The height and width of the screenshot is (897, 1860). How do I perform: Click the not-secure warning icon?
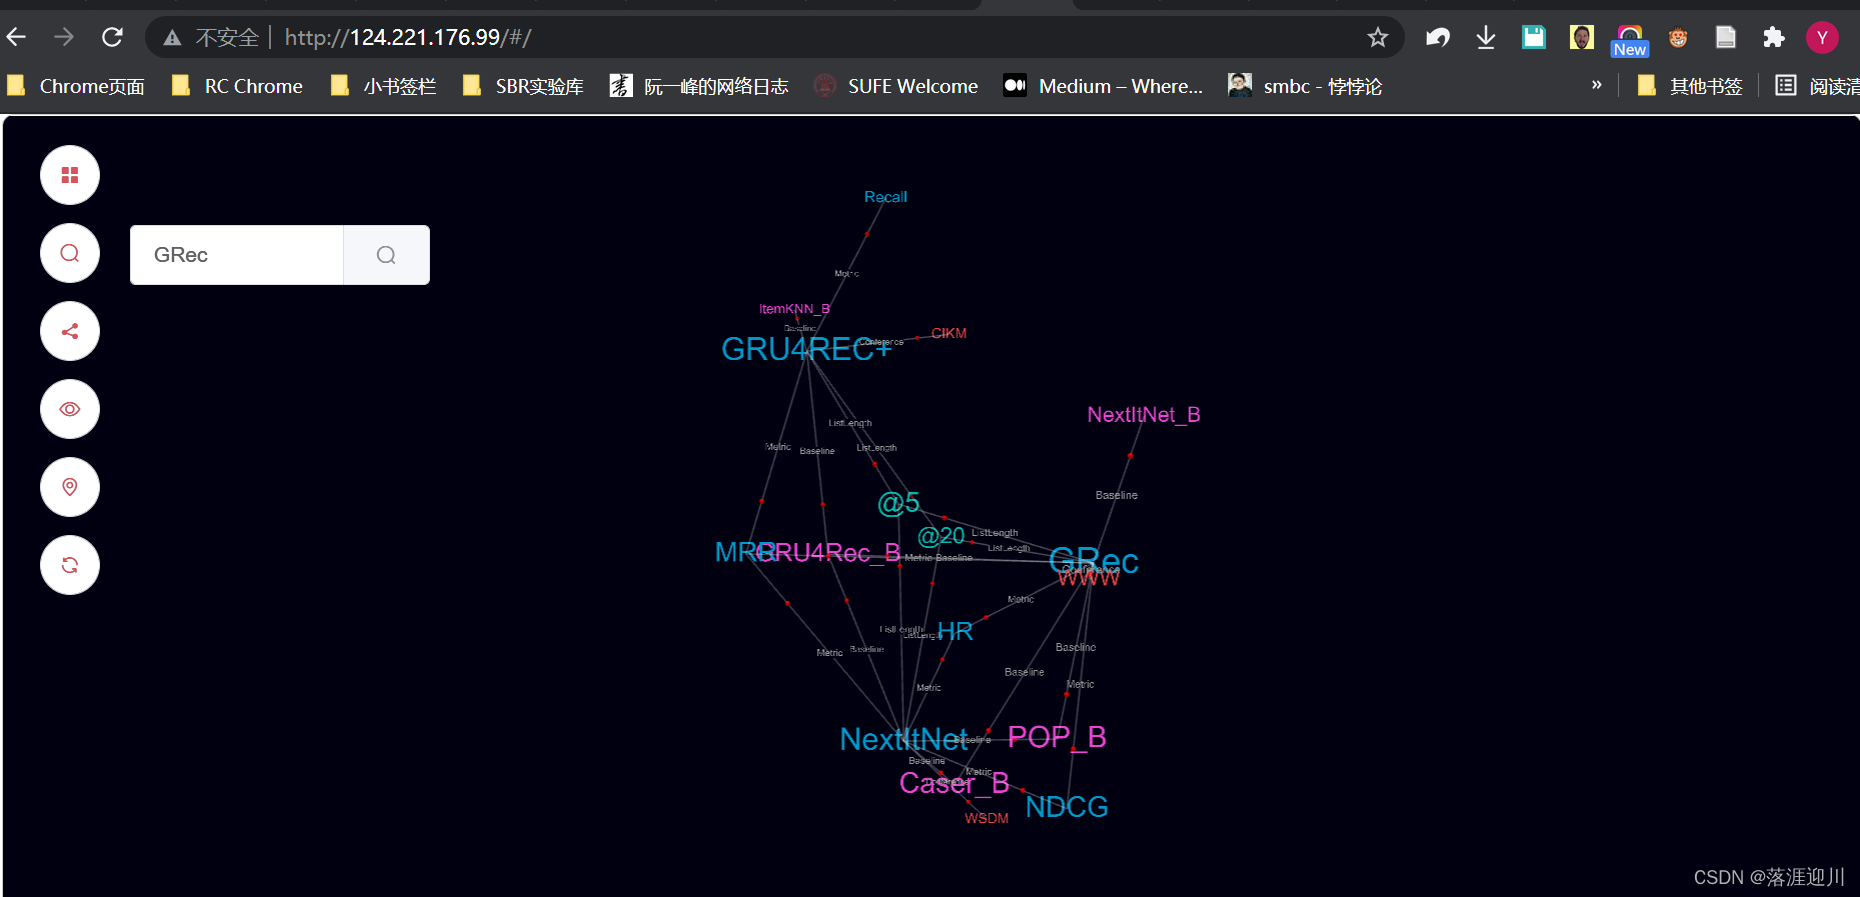172,38
